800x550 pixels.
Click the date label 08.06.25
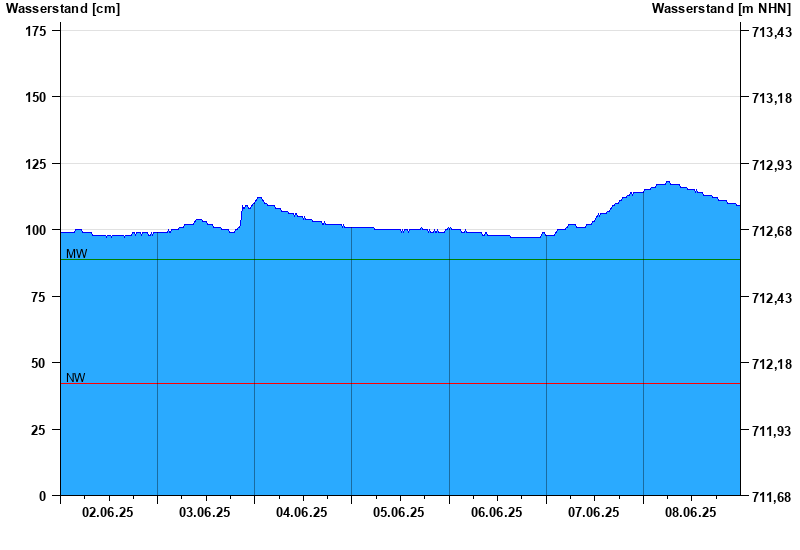pos(690,512)
